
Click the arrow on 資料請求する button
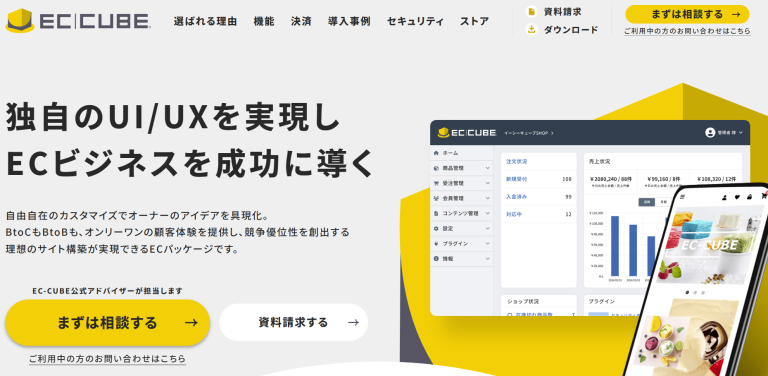coord(353,322)
